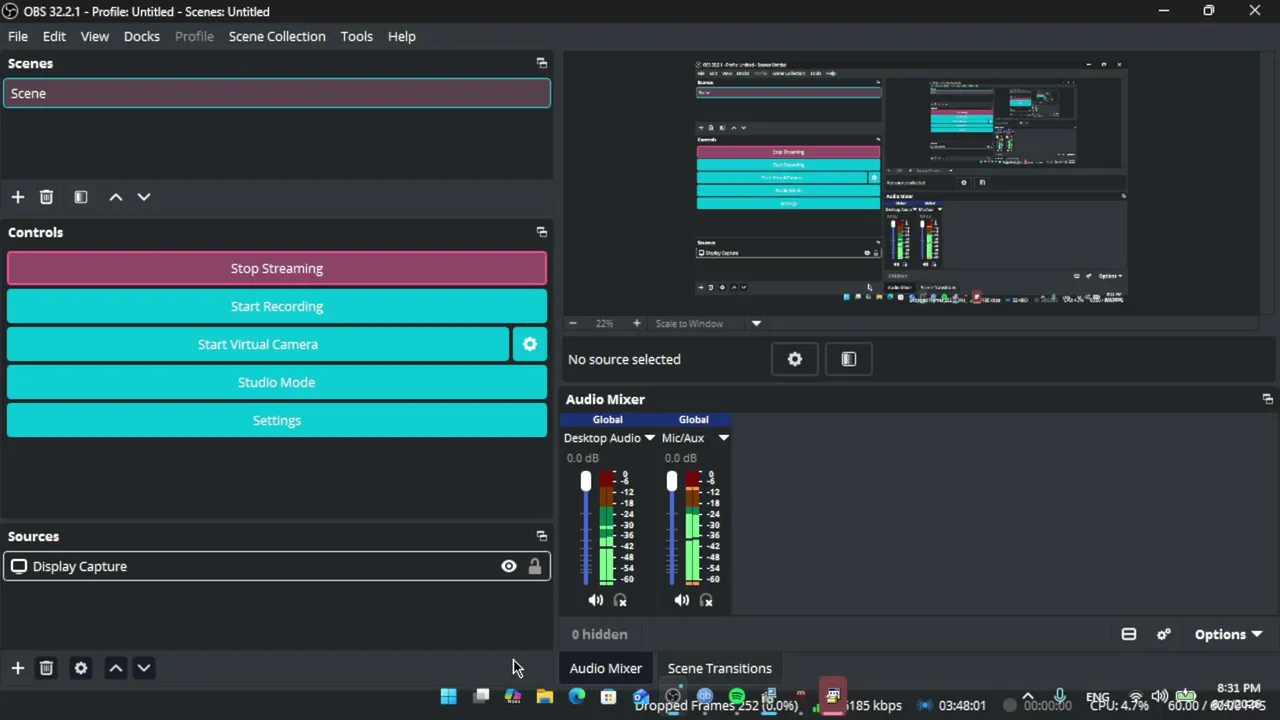Mute the Desktop Audio channel
The image size is (1280, 720).
coord(596,600)
